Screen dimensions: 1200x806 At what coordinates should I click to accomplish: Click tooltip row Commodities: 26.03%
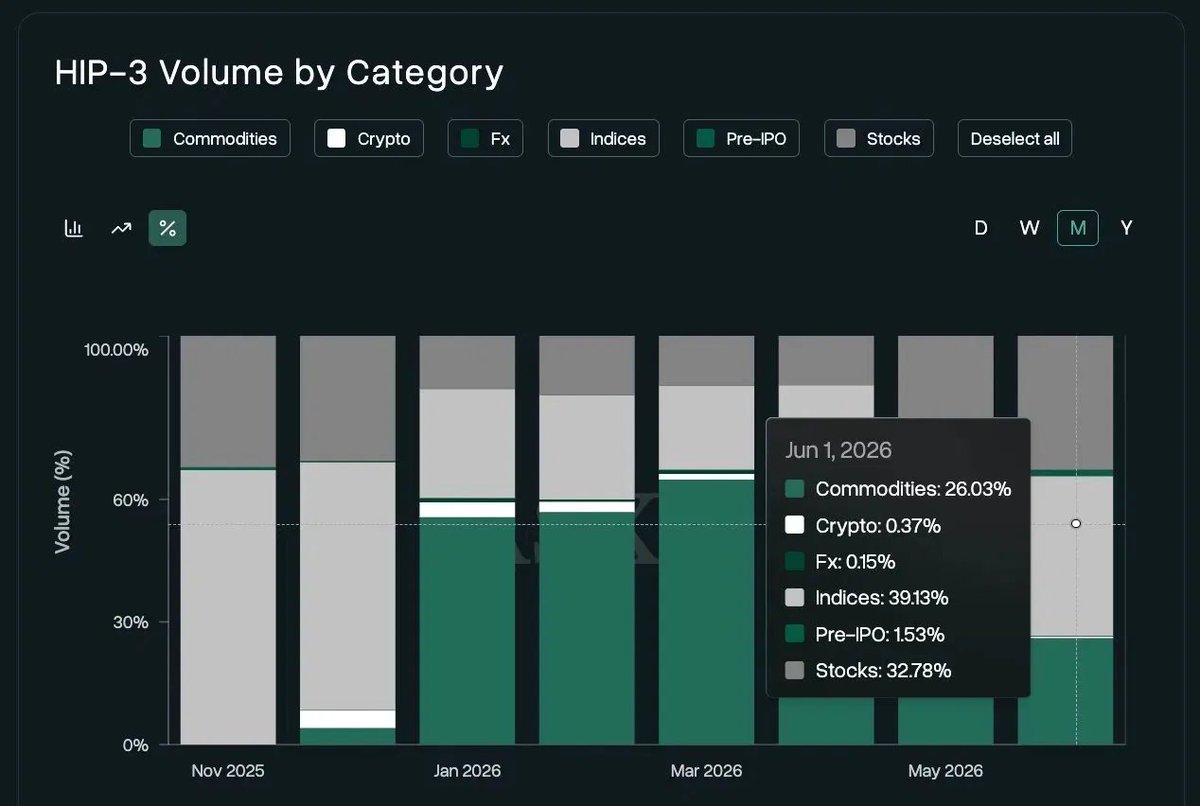tap(898, 489)
